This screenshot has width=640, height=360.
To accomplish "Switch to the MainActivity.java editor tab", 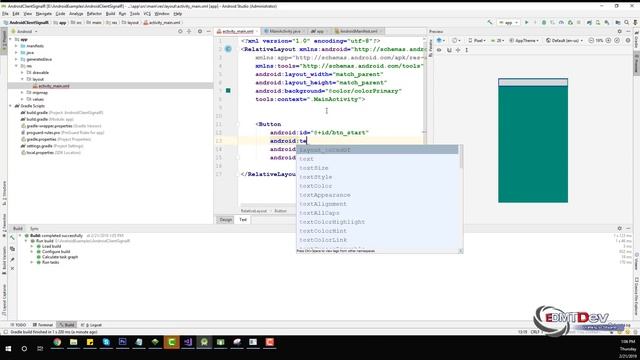I will click(x=284, y=31).
